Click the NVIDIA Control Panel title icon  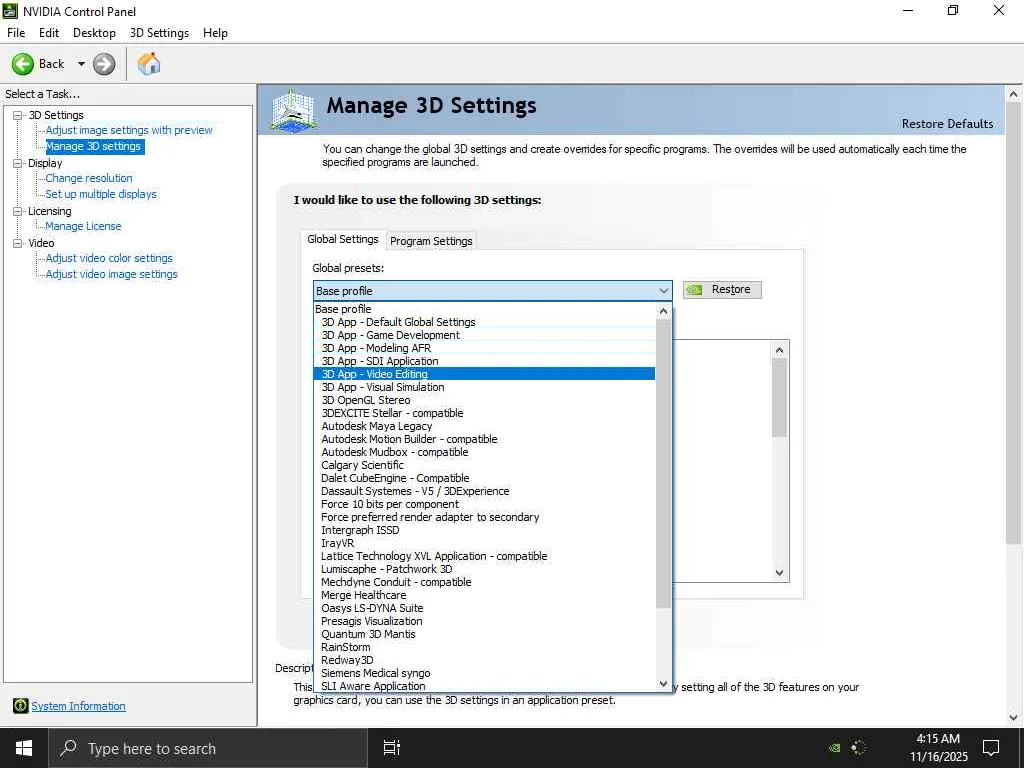[10, 11]
